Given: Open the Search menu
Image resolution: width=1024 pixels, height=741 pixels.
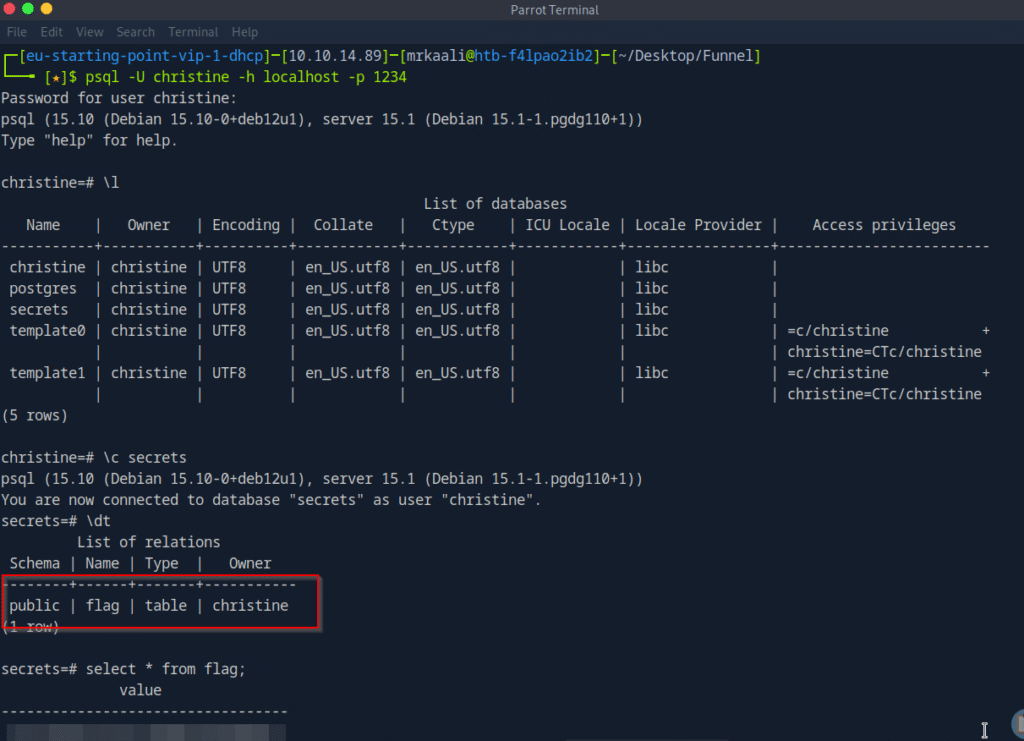Looking at the screenshot, I should click(135, 32).
